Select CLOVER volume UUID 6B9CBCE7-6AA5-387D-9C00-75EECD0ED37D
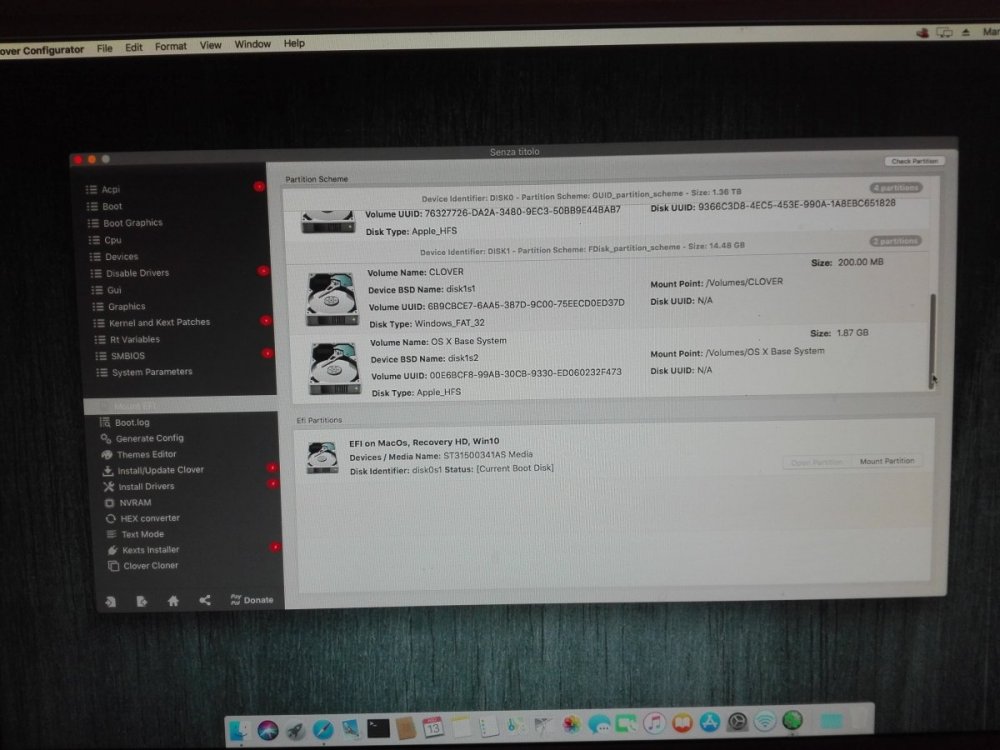This screenshot has height=750, width=1000. click(526, 304)
